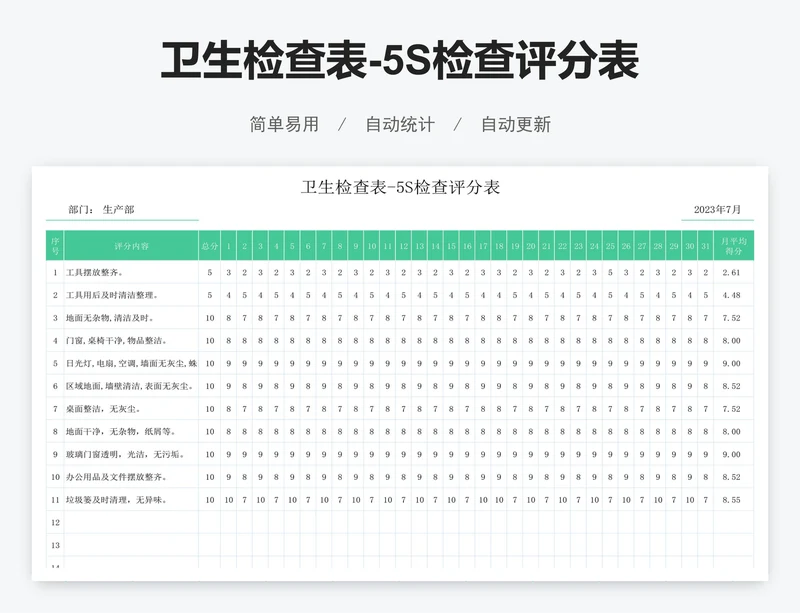The image size is (800, 613).
Task: Select the 评分内容 column header
Action: click(x=131, y=246)
